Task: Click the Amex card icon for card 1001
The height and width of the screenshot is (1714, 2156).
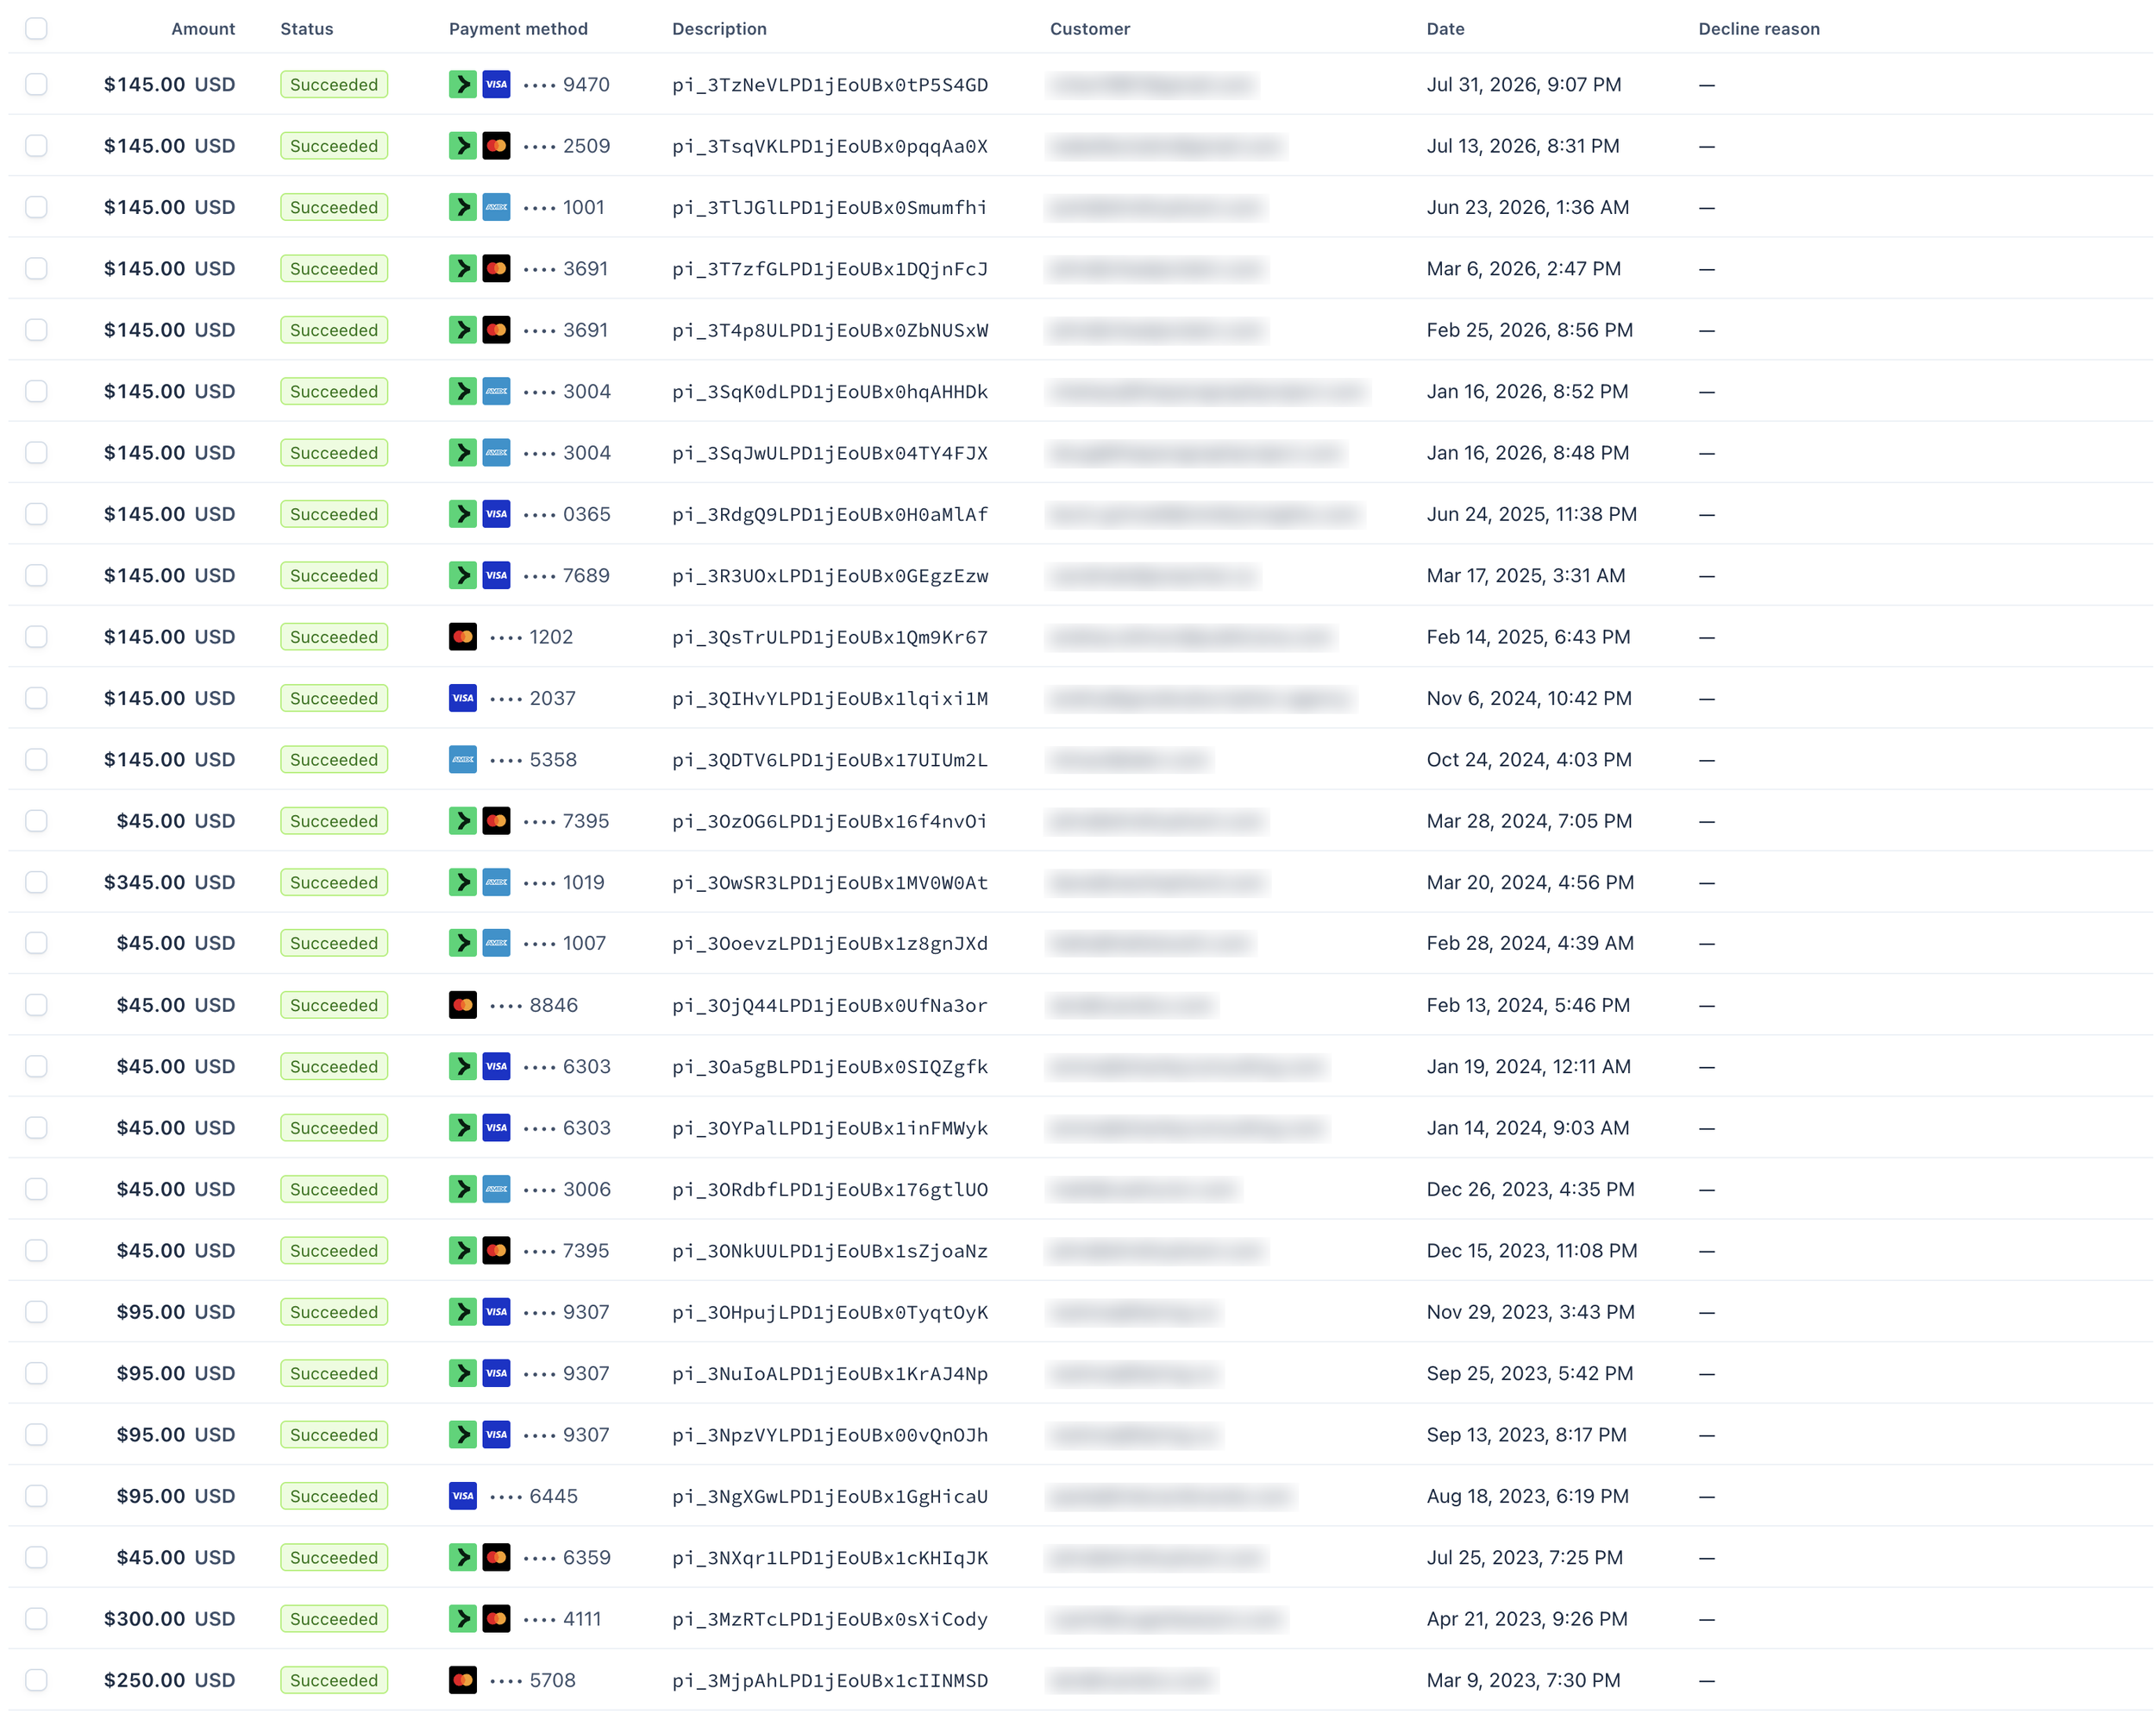Action: click(x=496, y=207)
